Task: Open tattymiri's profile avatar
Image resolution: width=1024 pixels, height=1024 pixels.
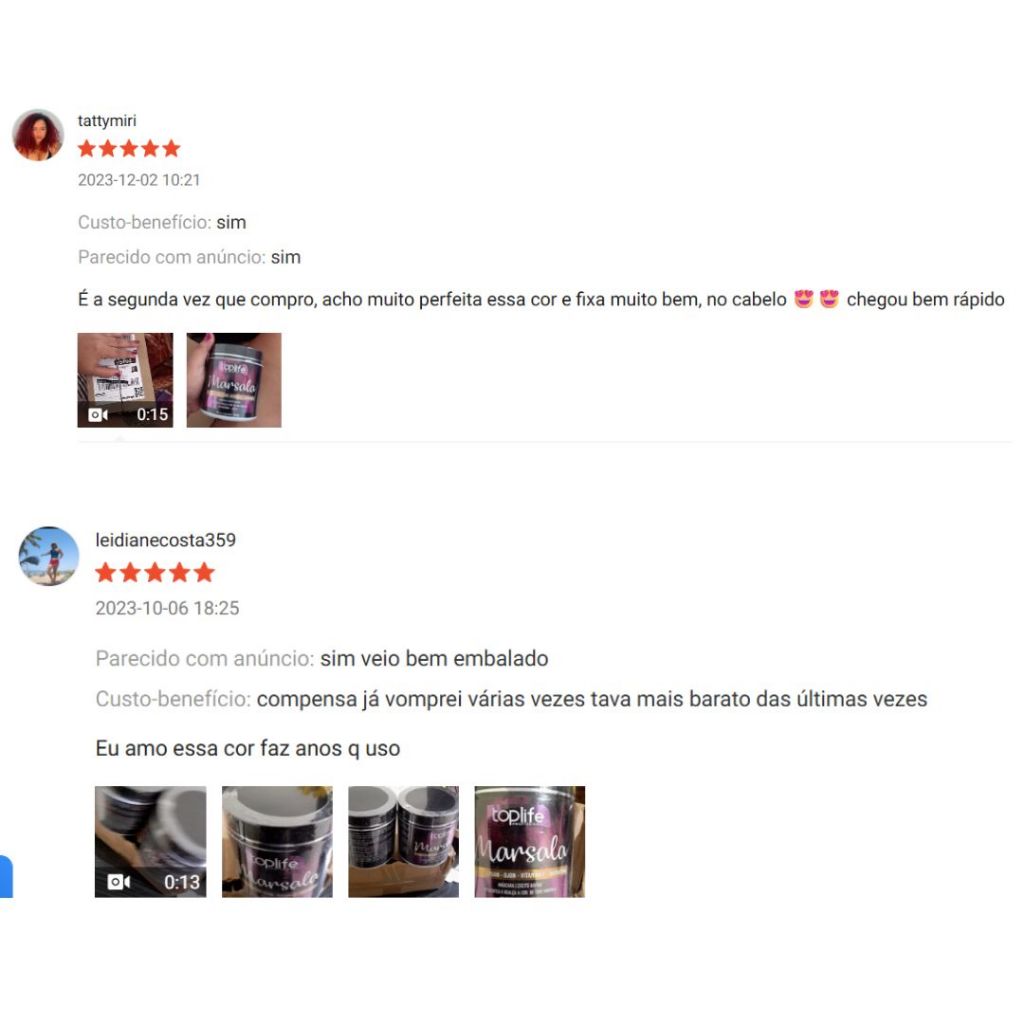Action: (38, 135)
